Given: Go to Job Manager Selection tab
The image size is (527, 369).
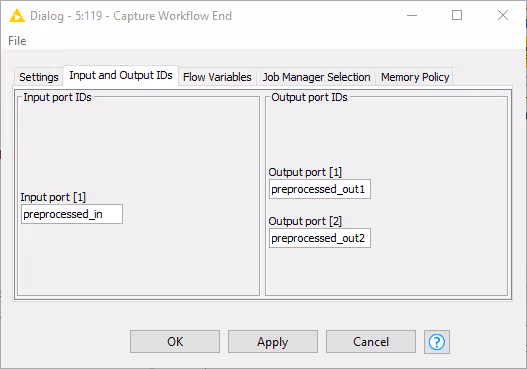Looking at the screenshot, I should pyautogui.click(x=316, y=77).
